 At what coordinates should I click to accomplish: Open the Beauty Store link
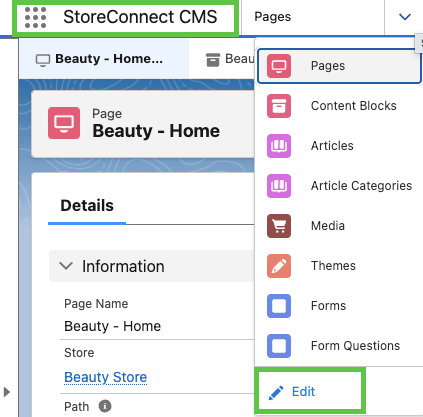point(105,377)
